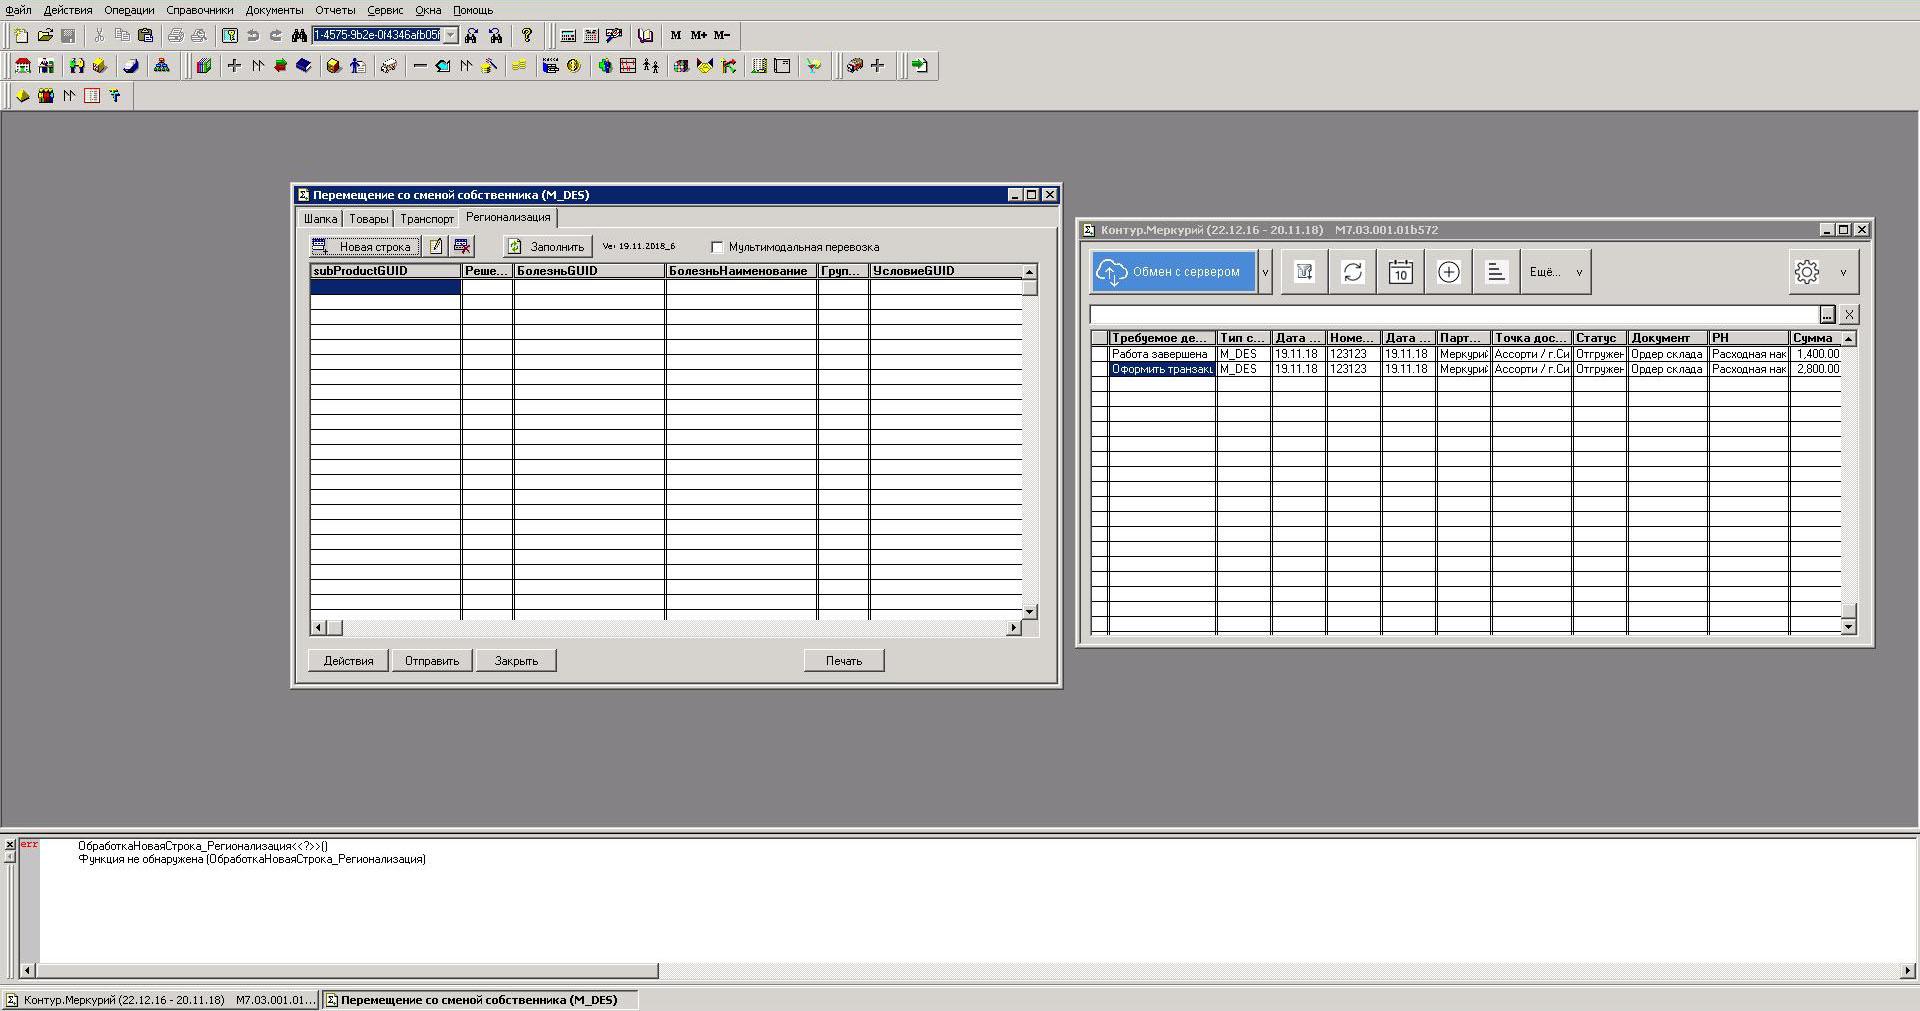This screenshot has width=1920, height=1011.
Task: Toggle the Мультимодальная перевозка checkbox
Action: pos(717,247)
